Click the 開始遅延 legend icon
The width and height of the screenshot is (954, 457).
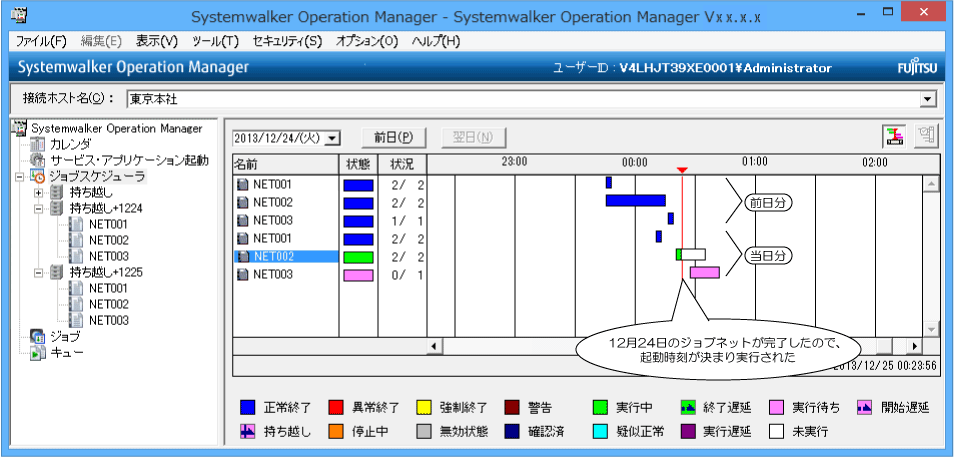tap(864, 408)
